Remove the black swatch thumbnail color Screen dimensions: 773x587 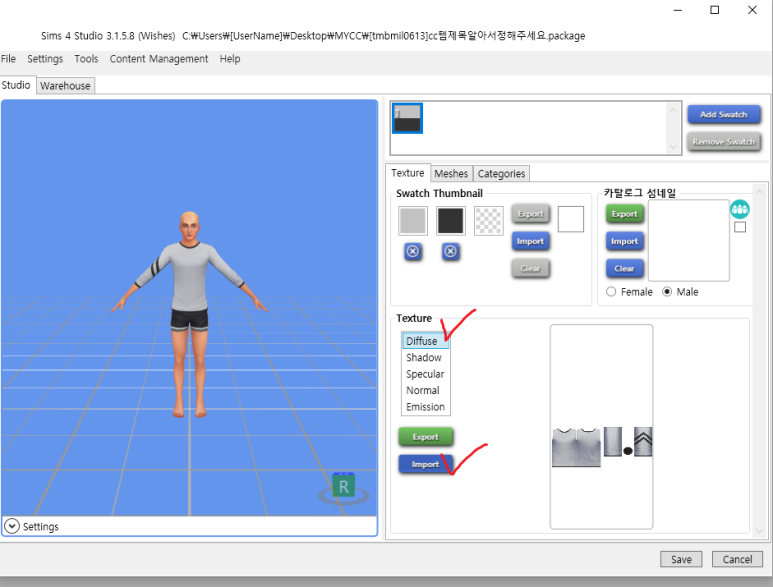point(450,251)
